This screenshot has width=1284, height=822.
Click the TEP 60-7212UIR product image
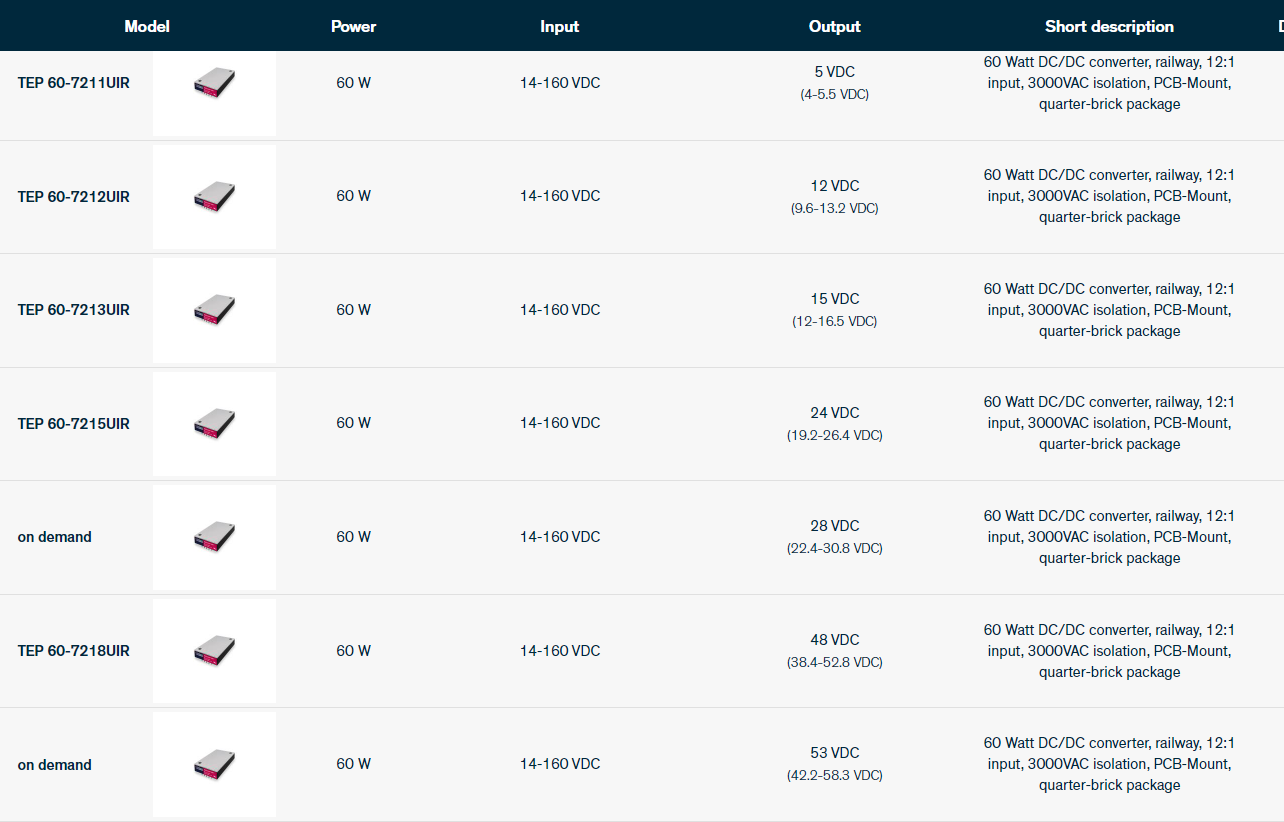pos(214,197)
